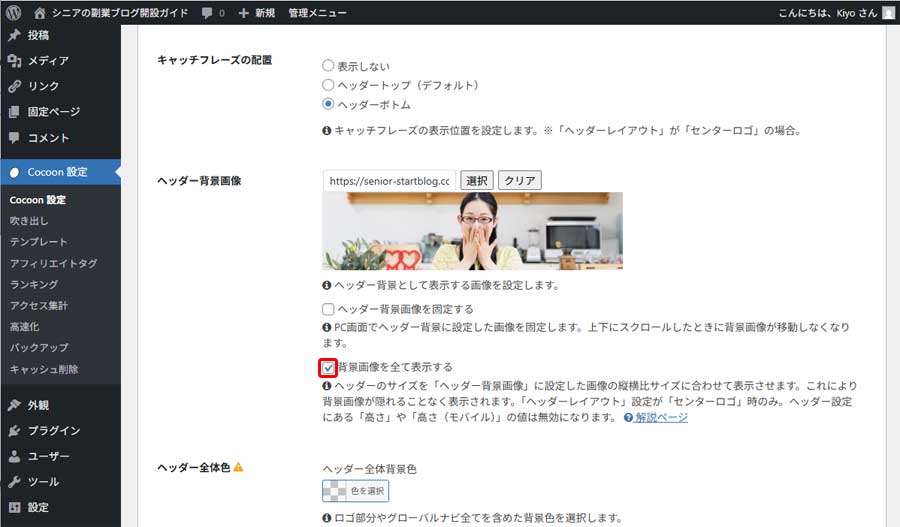Open the バックアップ submenu item
The image size is (900, 527).
pyautogui.click(x=38, y=347)
